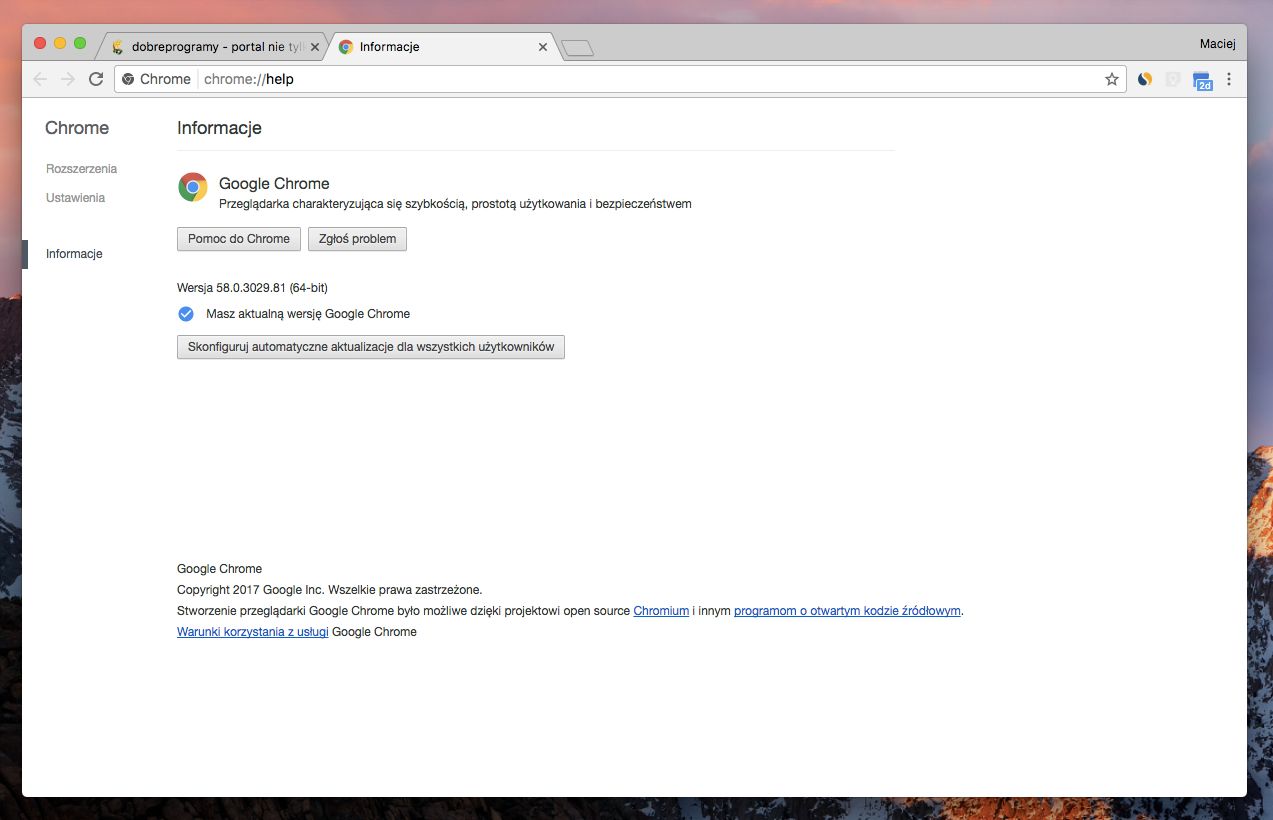Click the green fullscreen window button

(80, 43)
